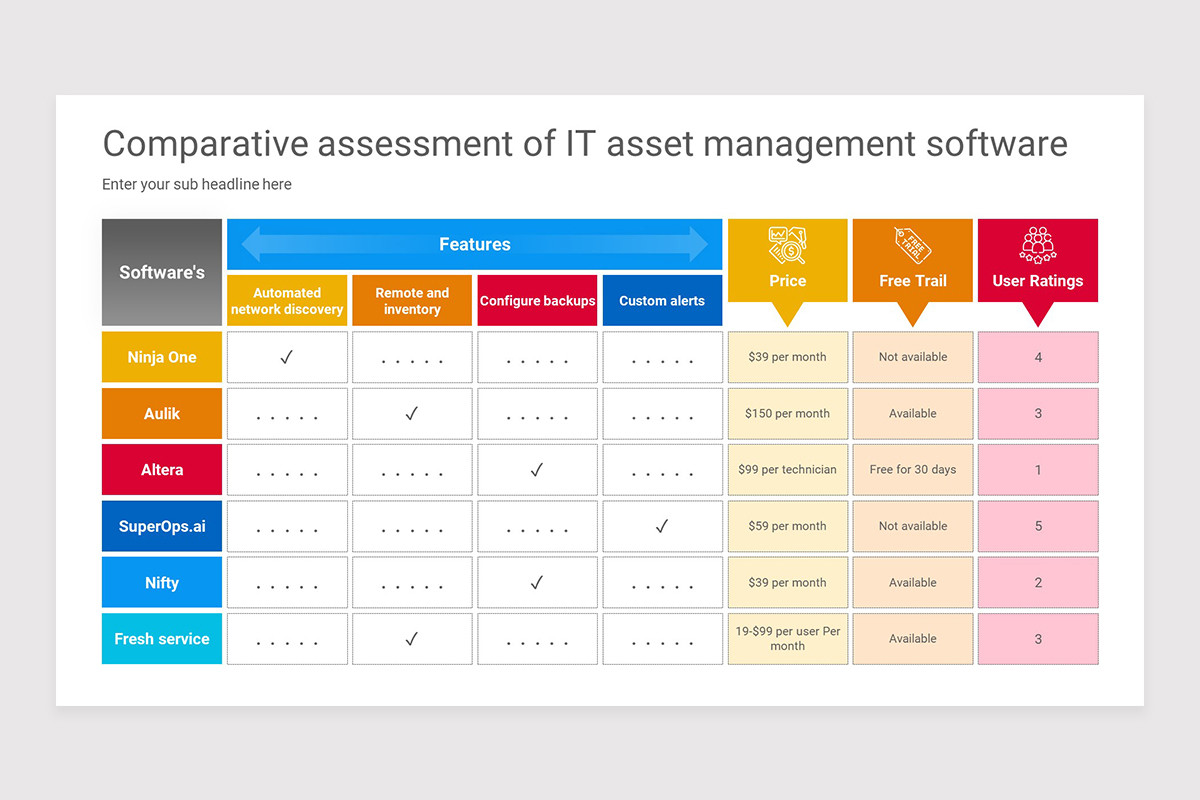Click Fresh service remote and inventory checkmark
Image resolution: width=1200 pixels, height=800 pixels.
411,638
